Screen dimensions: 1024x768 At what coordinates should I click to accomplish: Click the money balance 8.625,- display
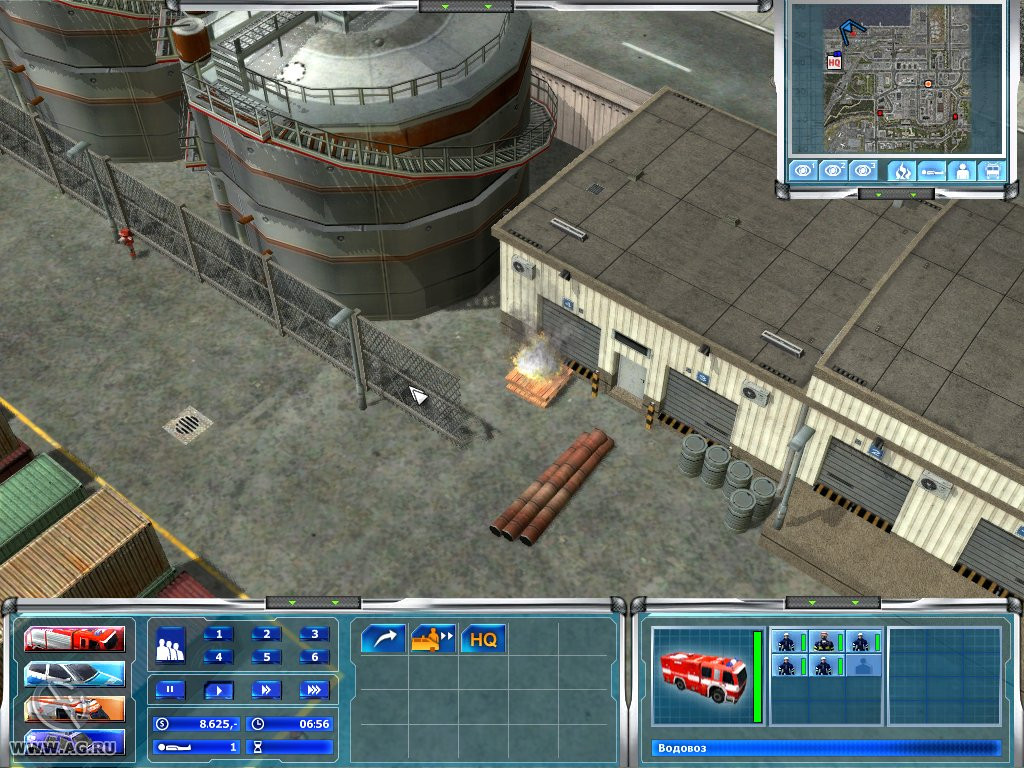[x=197, y=724]
